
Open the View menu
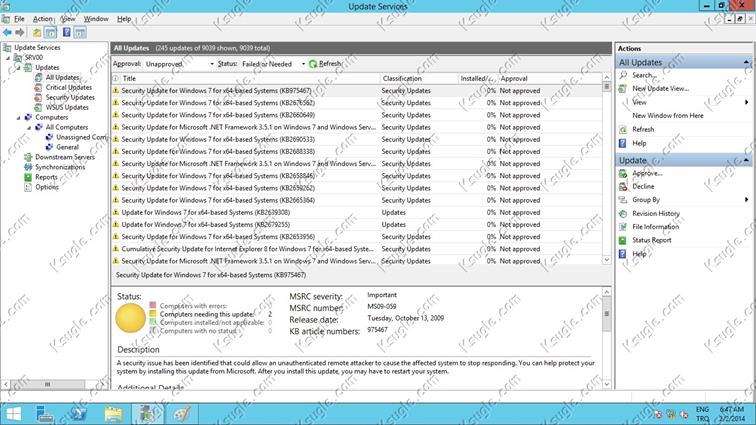pyautogui.click(x=68, y=19)
